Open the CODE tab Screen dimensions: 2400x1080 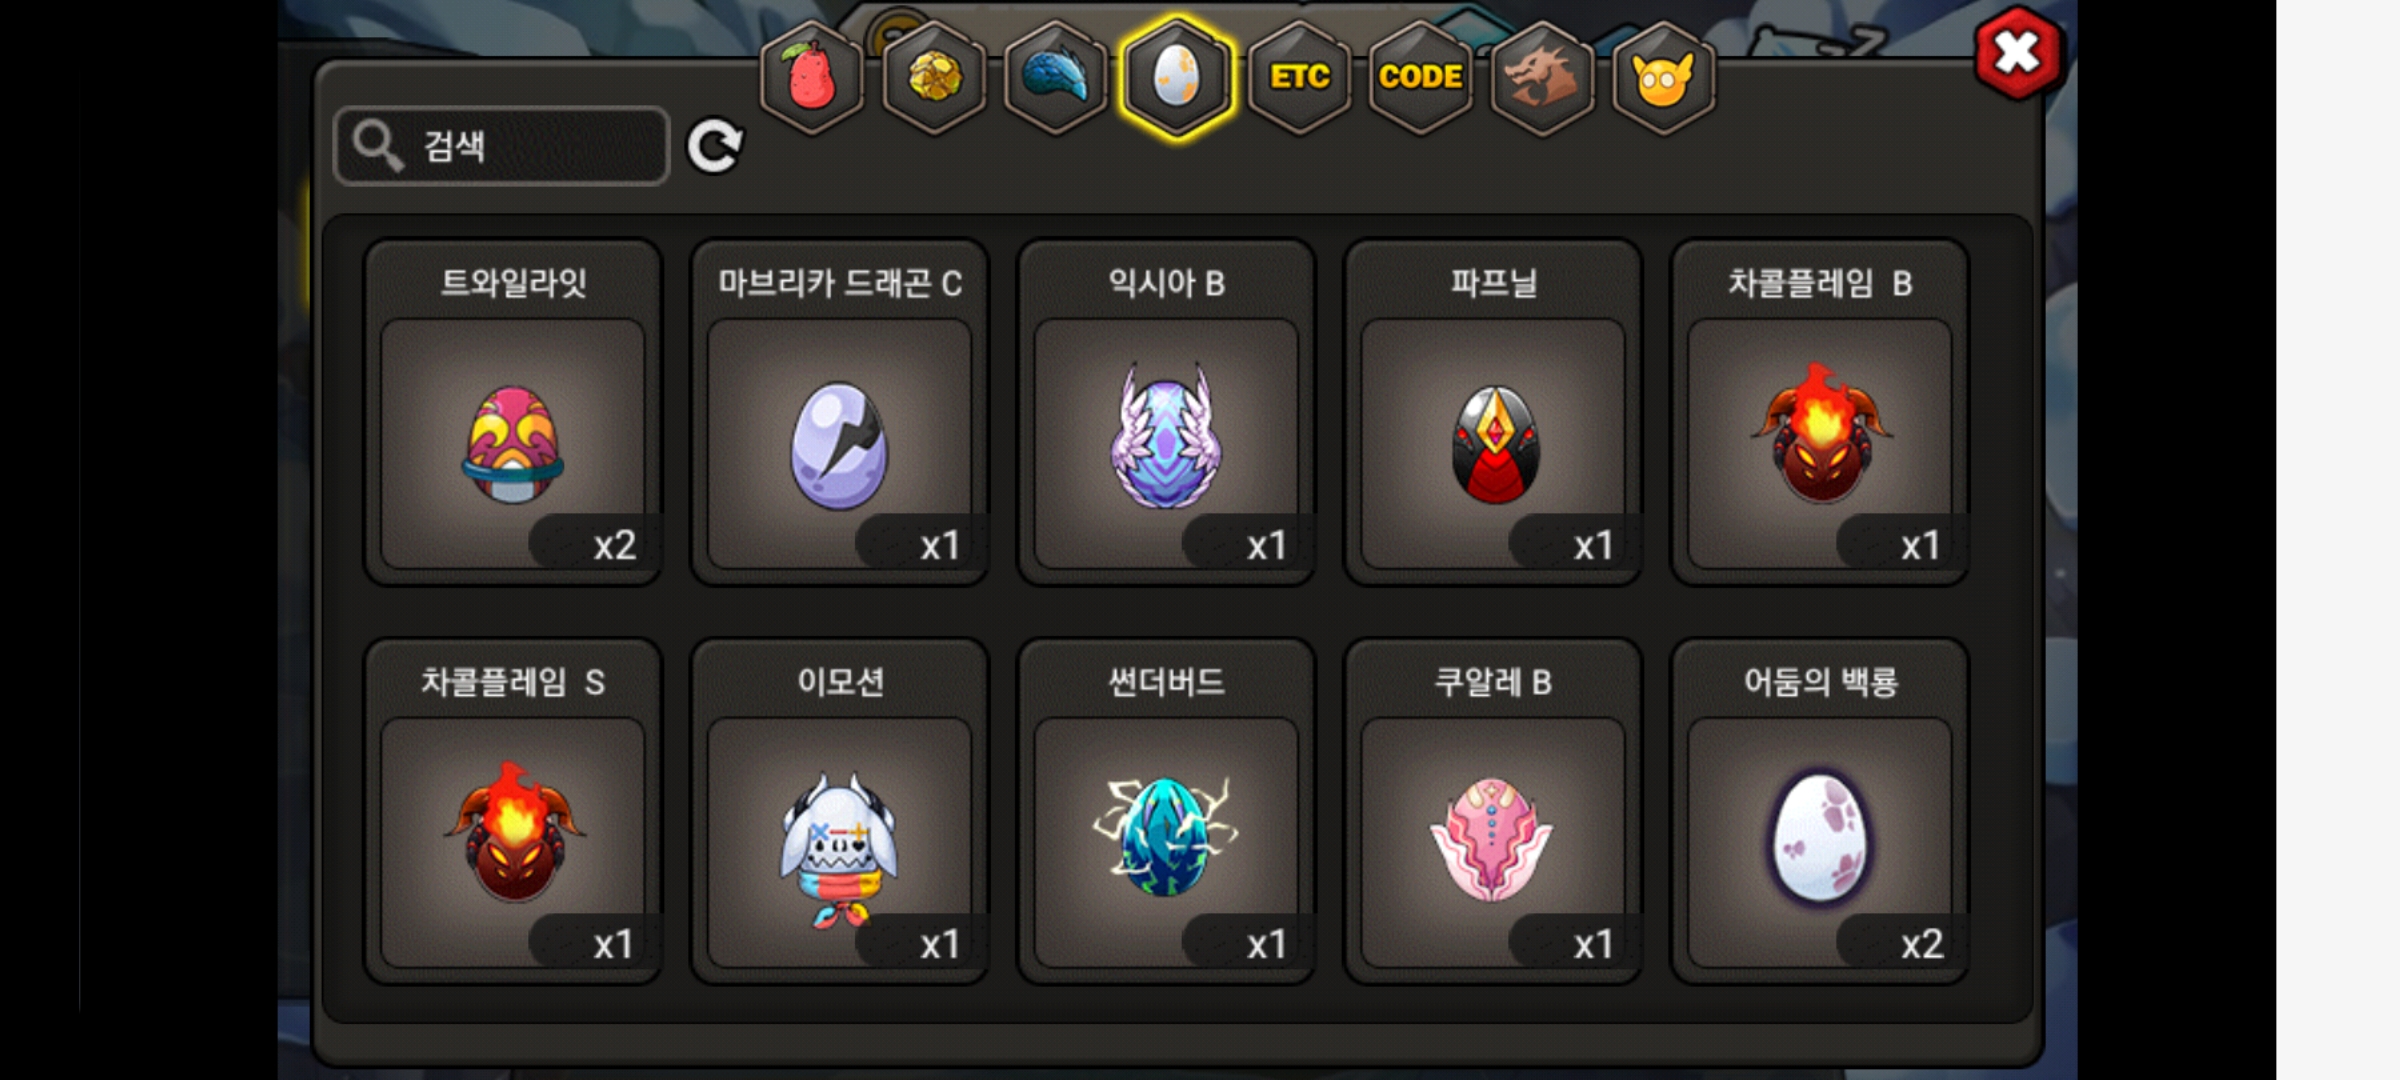pos(1421,77)
